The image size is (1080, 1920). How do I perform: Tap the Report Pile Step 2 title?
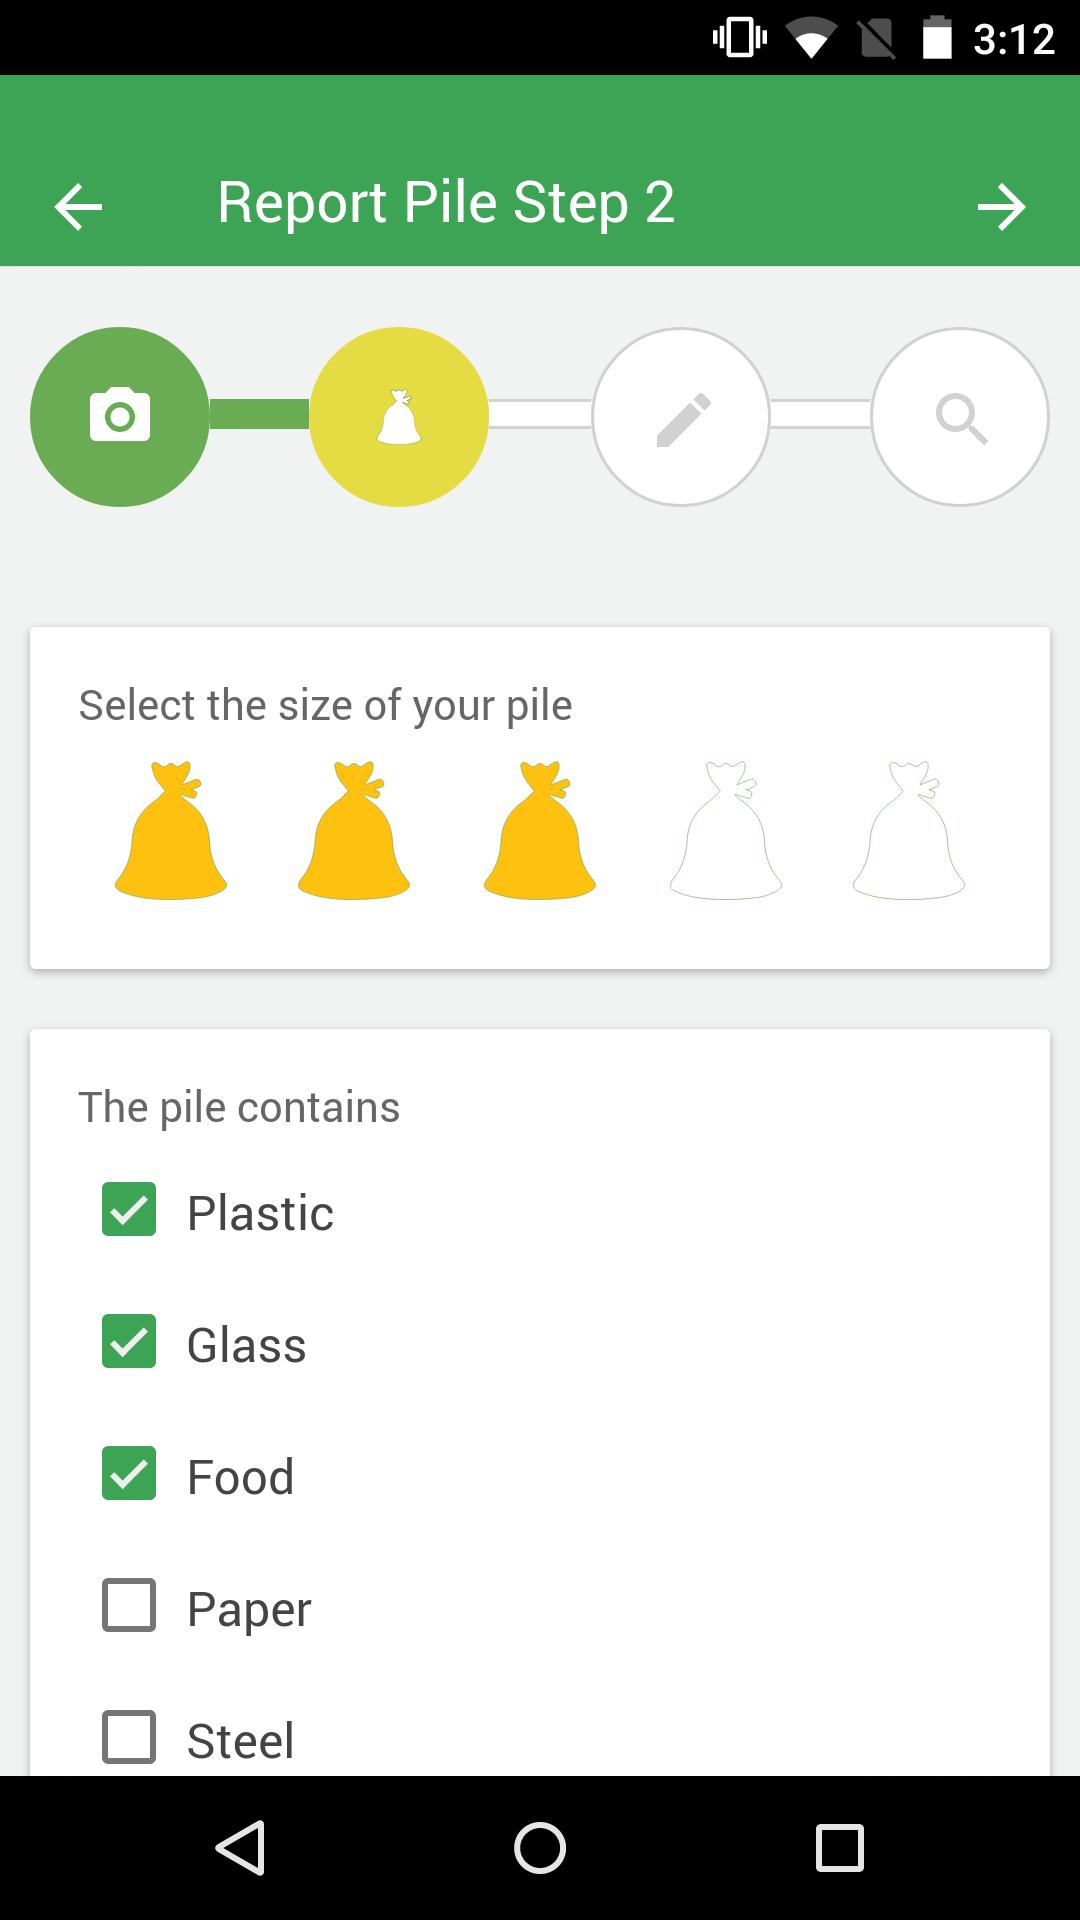click(446, 203)
